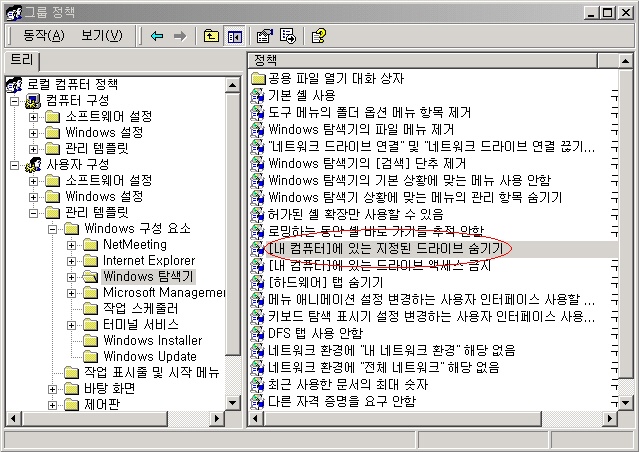Click the 공용 파일 열기 대화 상자 folder icon
639x452 pixels.
click(x=258, y=79)
